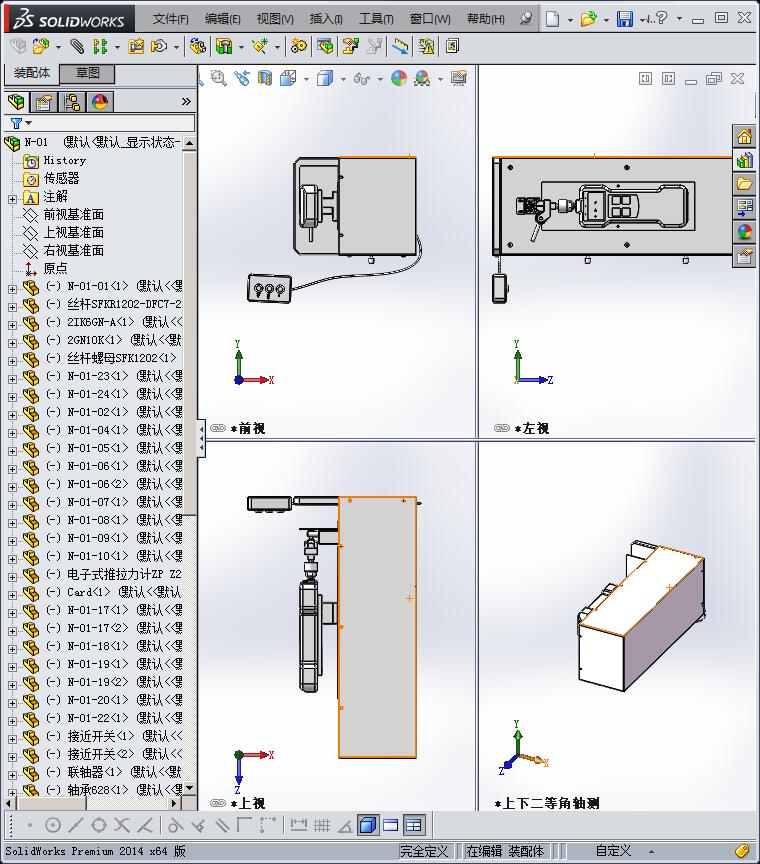Expand the N-01-01<1> component node
The image size is (760, 864).
pos(13,289)
